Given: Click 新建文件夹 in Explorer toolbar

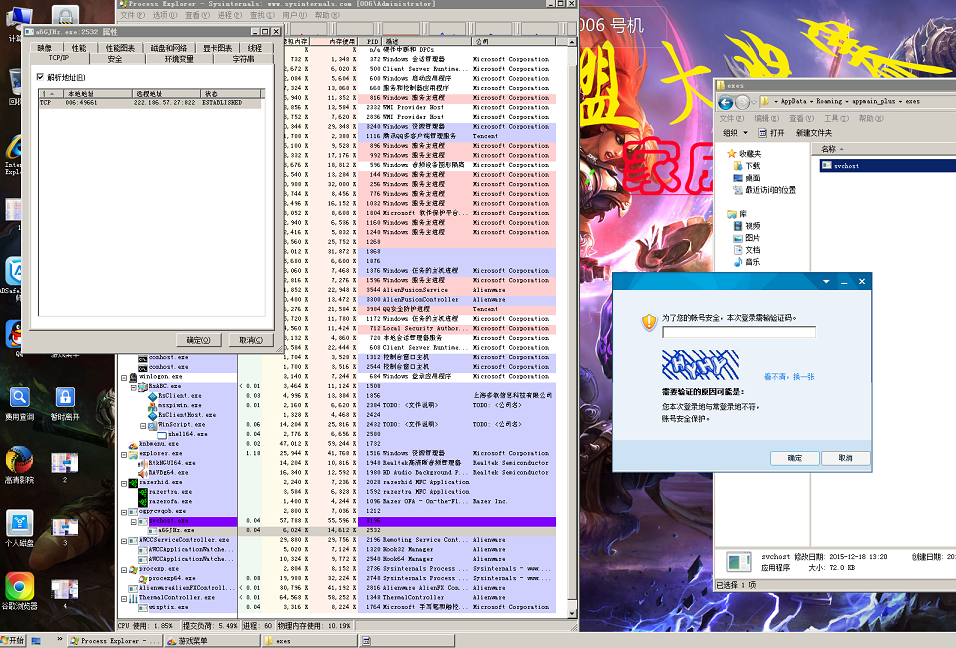Looking at the screenshot, I should 813,133.
